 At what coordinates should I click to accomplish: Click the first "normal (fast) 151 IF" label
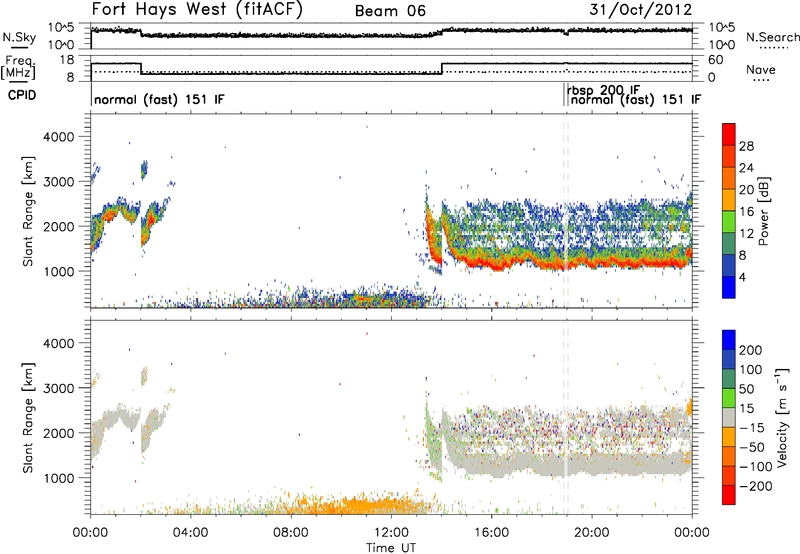tap(159, 99)
